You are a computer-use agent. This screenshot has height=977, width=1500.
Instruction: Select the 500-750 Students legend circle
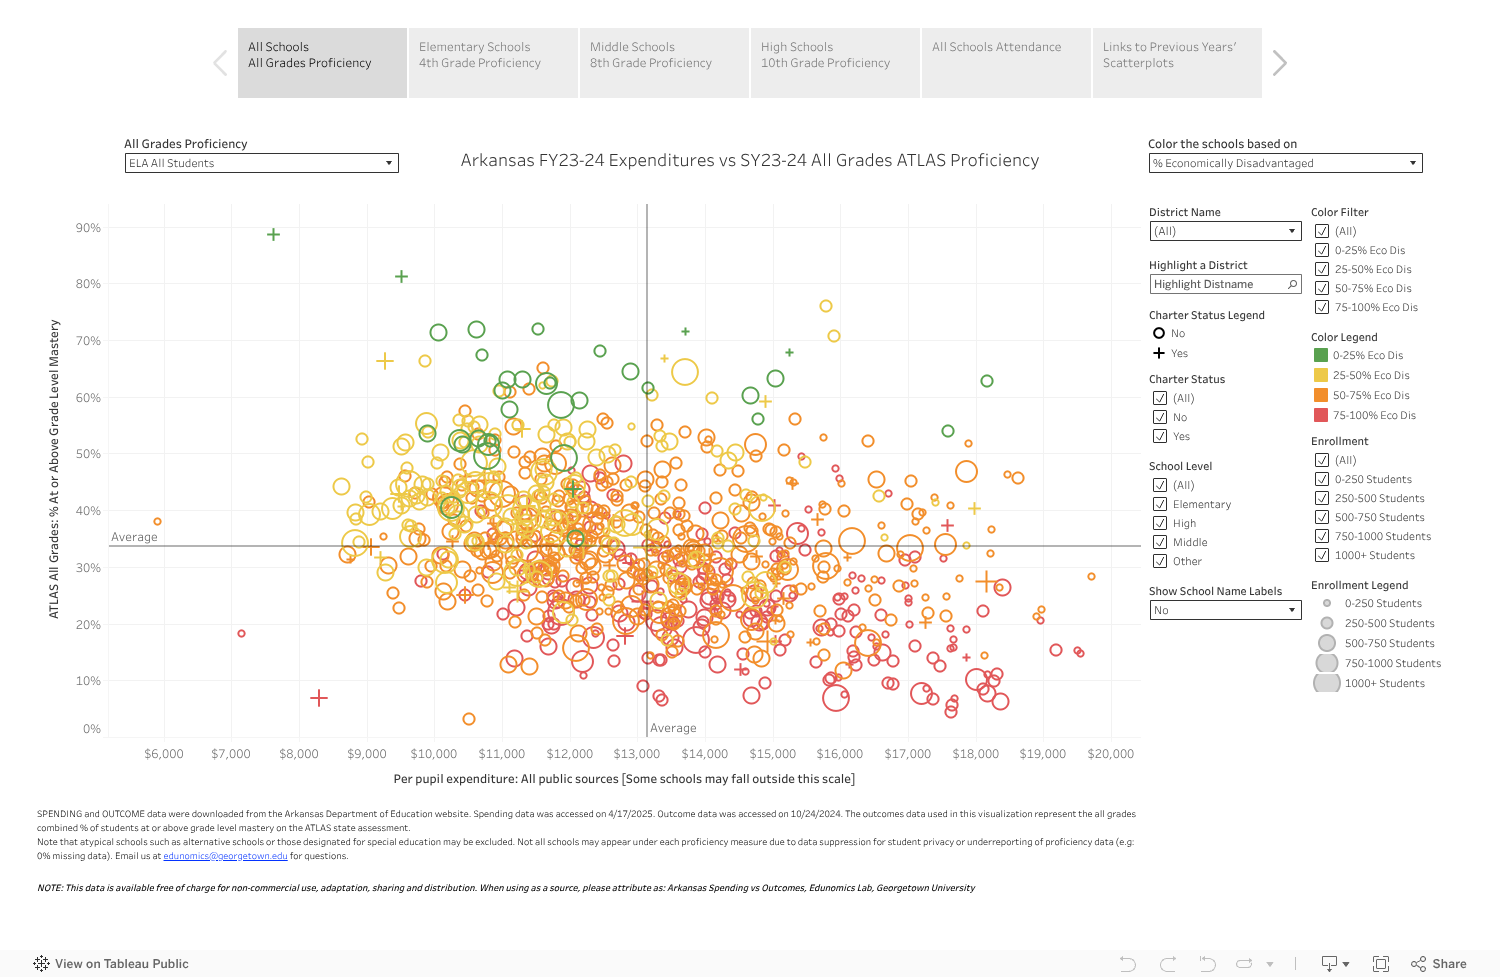[x=1327, y=643]
